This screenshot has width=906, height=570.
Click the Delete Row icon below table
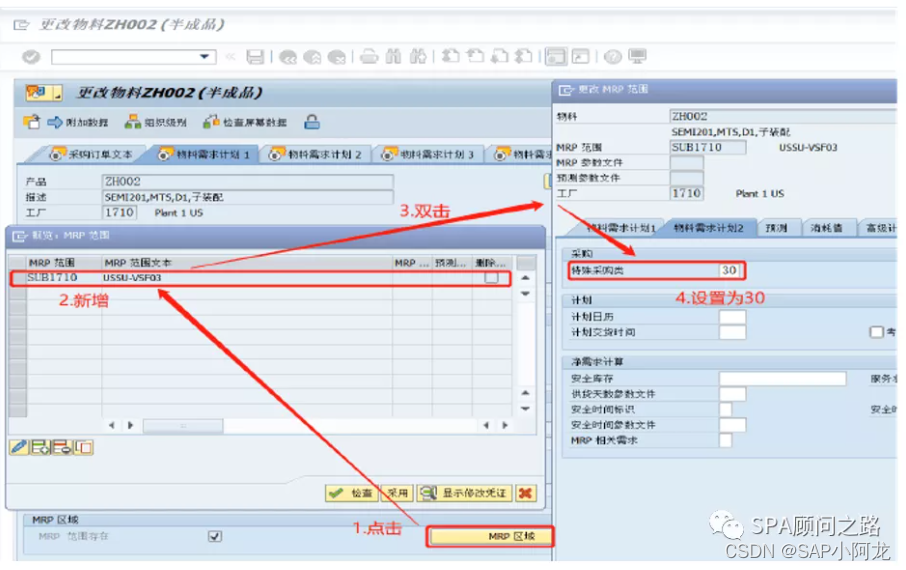[x=62, y=447]
